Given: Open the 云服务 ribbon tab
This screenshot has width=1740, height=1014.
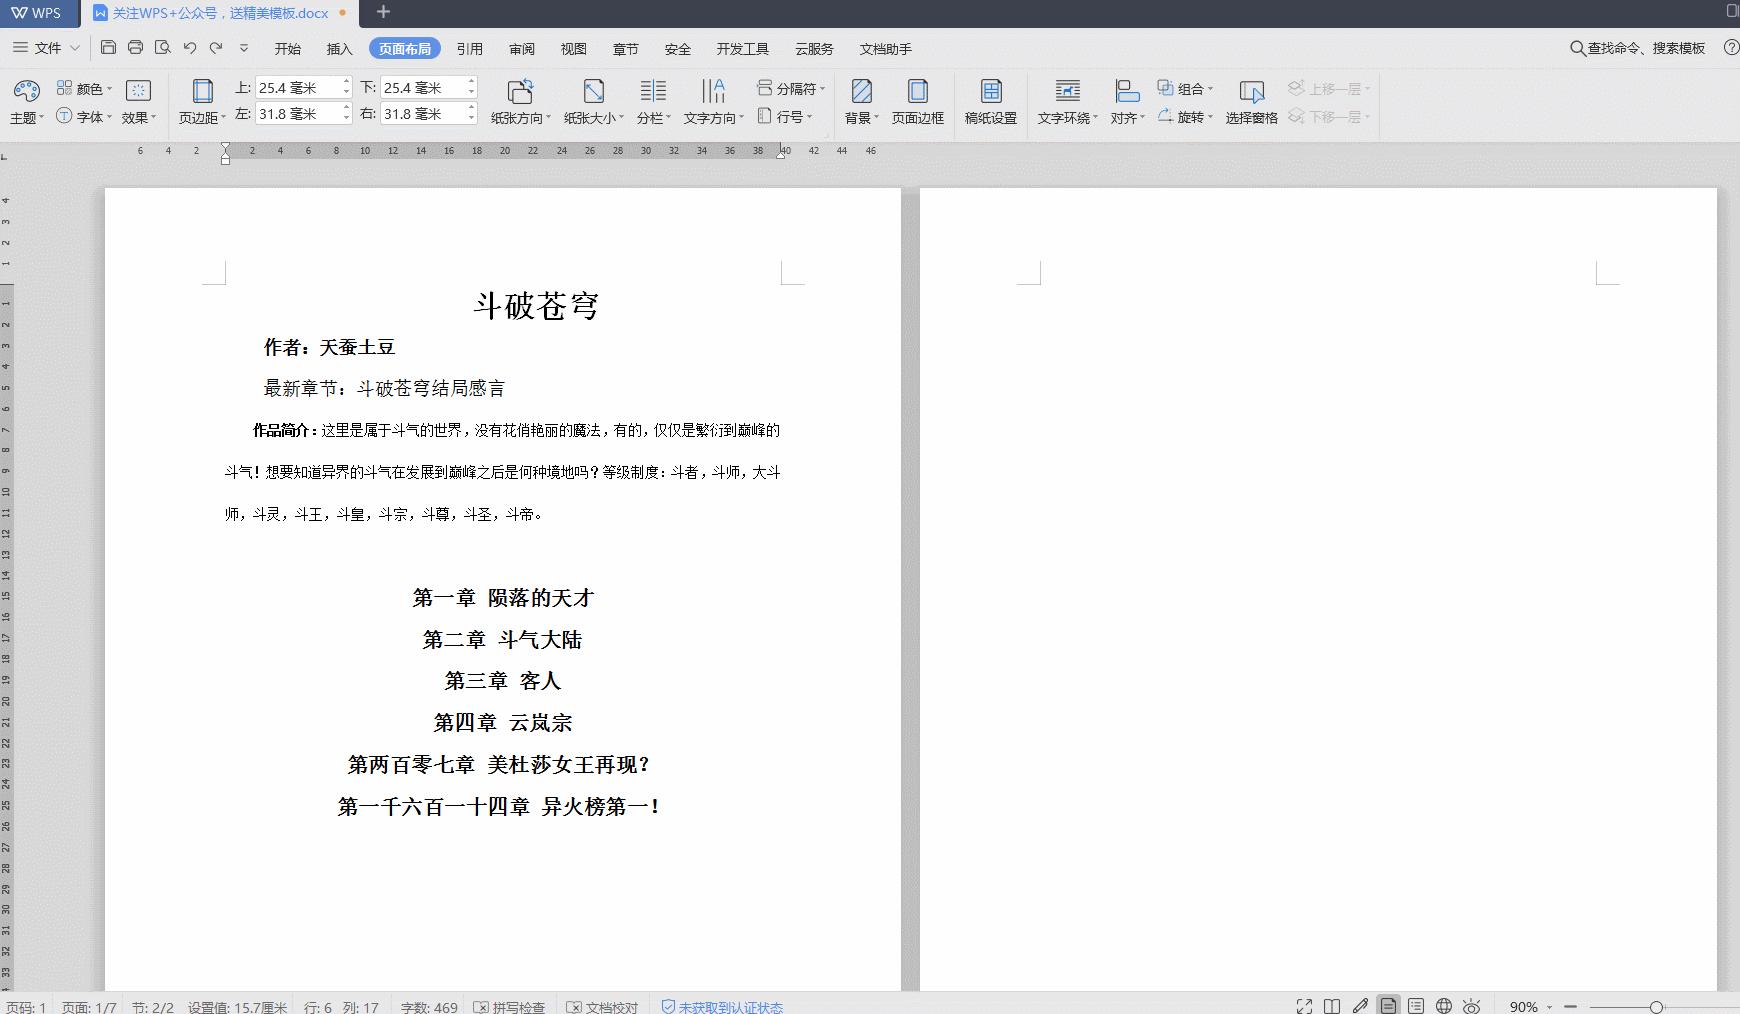Looking at the screenshot, I should 813,48.
